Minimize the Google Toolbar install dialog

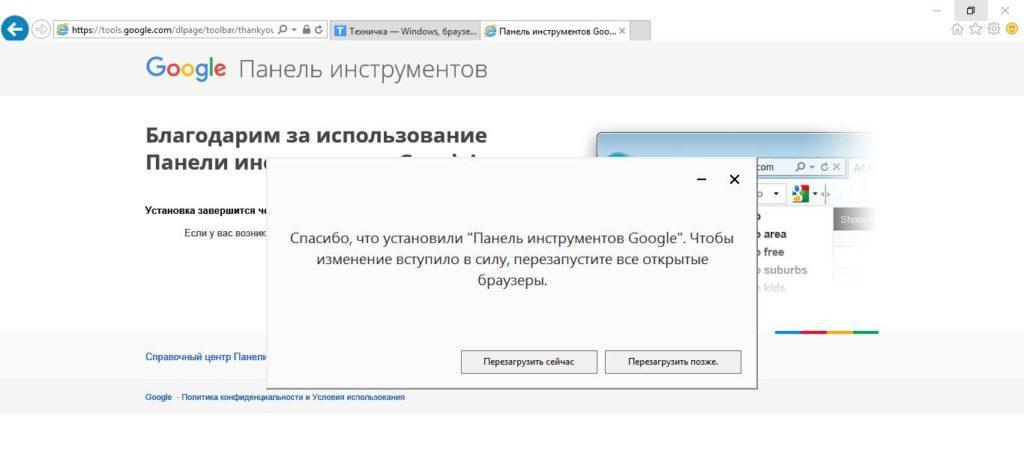(x=701, y=179)
